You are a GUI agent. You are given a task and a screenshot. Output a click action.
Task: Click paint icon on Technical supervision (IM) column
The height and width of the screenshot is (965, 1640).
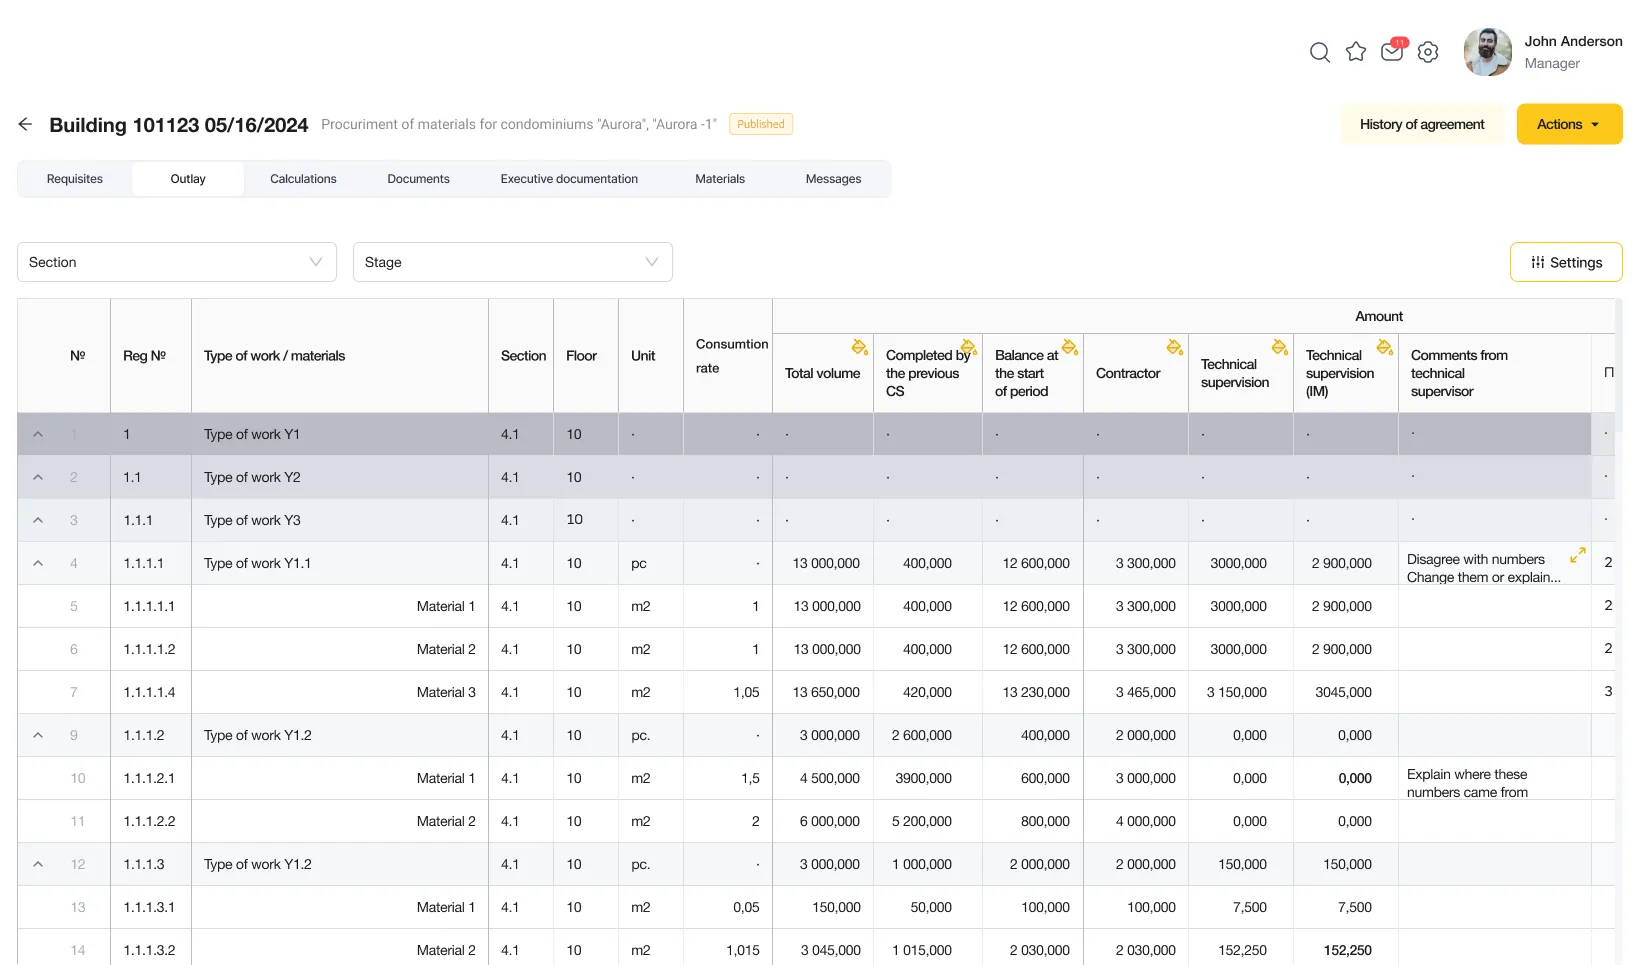click(x=1384, y=347)
